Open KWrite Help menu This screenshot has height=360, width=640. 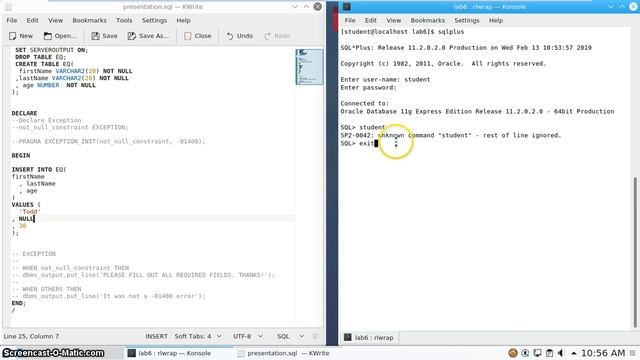(183, 20)
